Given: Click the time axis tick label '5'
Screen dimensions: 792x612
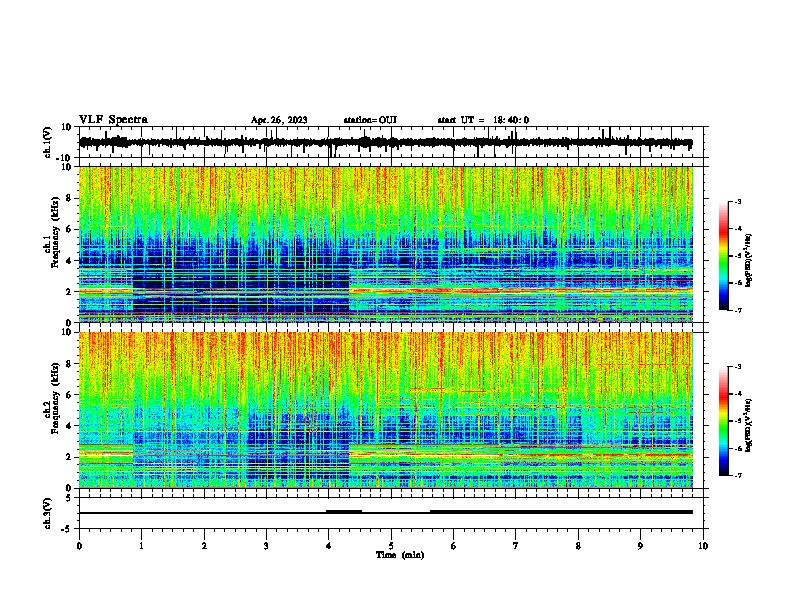Looking at the screenshot, I should [391, 546].
